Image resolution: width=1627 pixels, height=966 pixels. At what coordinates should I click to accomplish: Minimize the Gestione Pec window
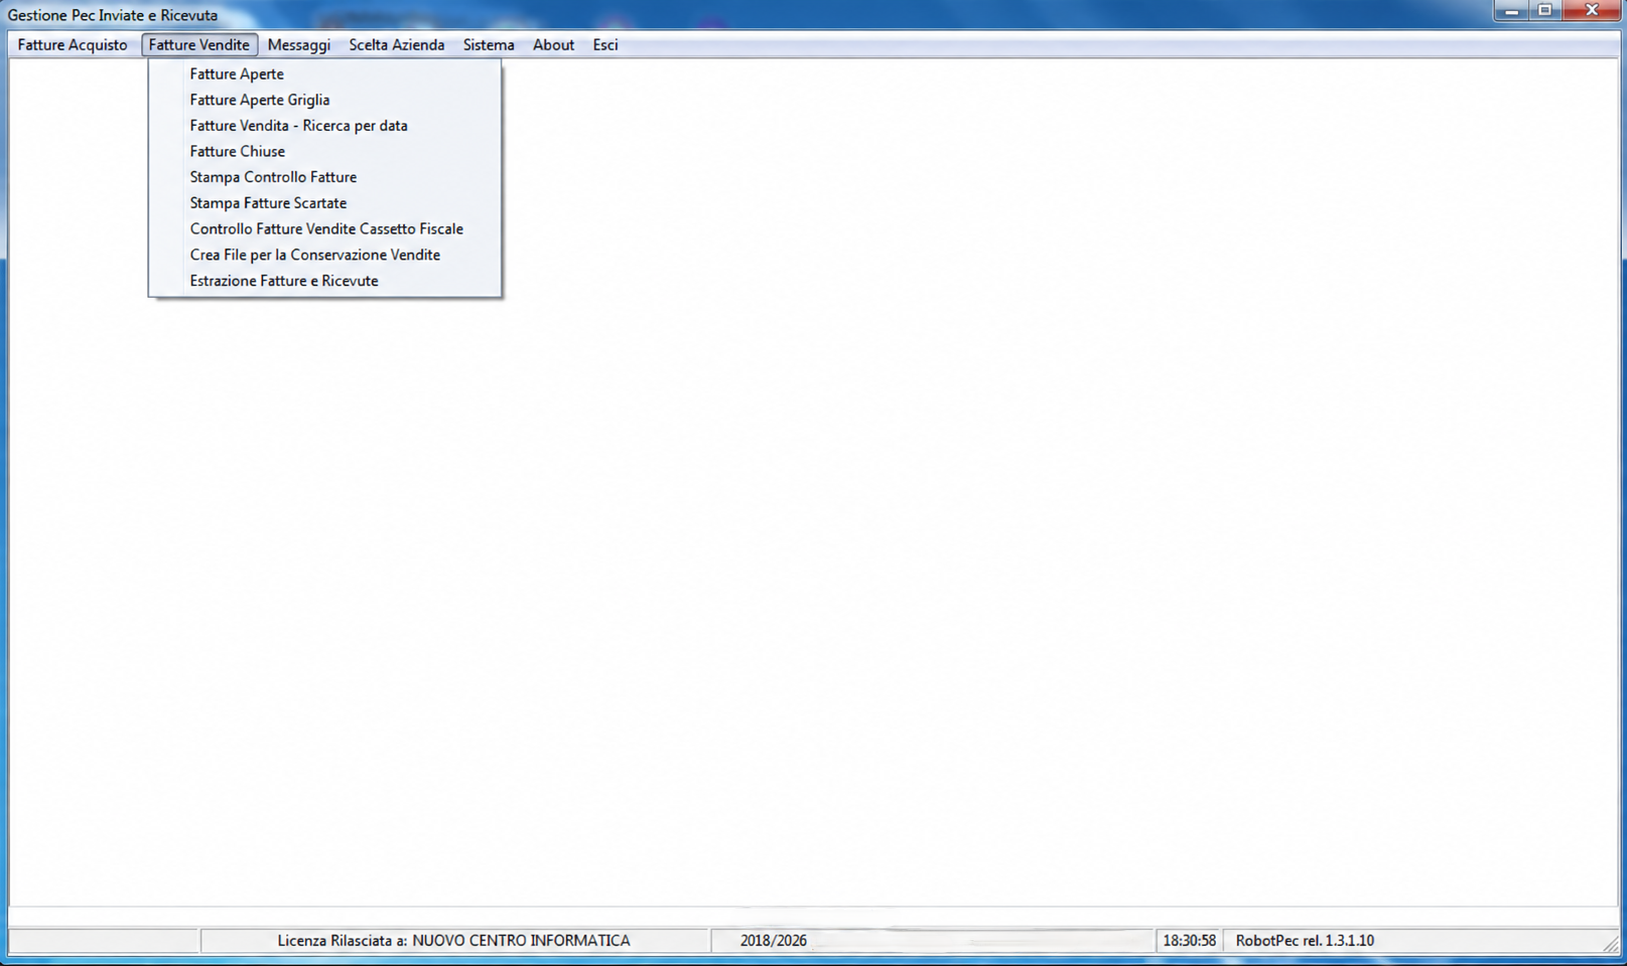[x=1511, y=11]
